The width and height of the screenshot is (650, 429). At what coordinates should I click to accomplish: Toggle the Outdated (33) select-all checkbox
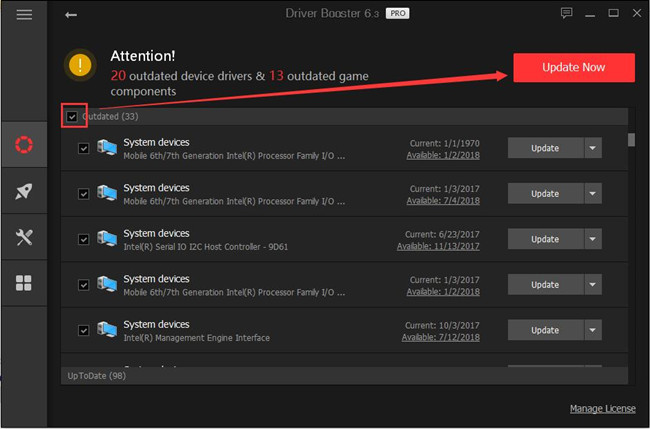coord(72,117)
